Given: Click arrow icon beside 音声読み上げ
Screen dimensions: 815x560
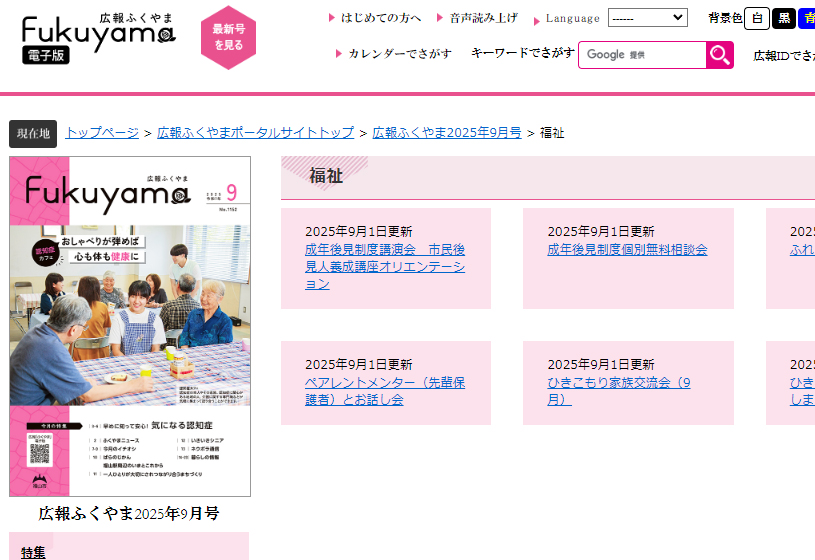Looking at the screenshot, I should (440, 18).
